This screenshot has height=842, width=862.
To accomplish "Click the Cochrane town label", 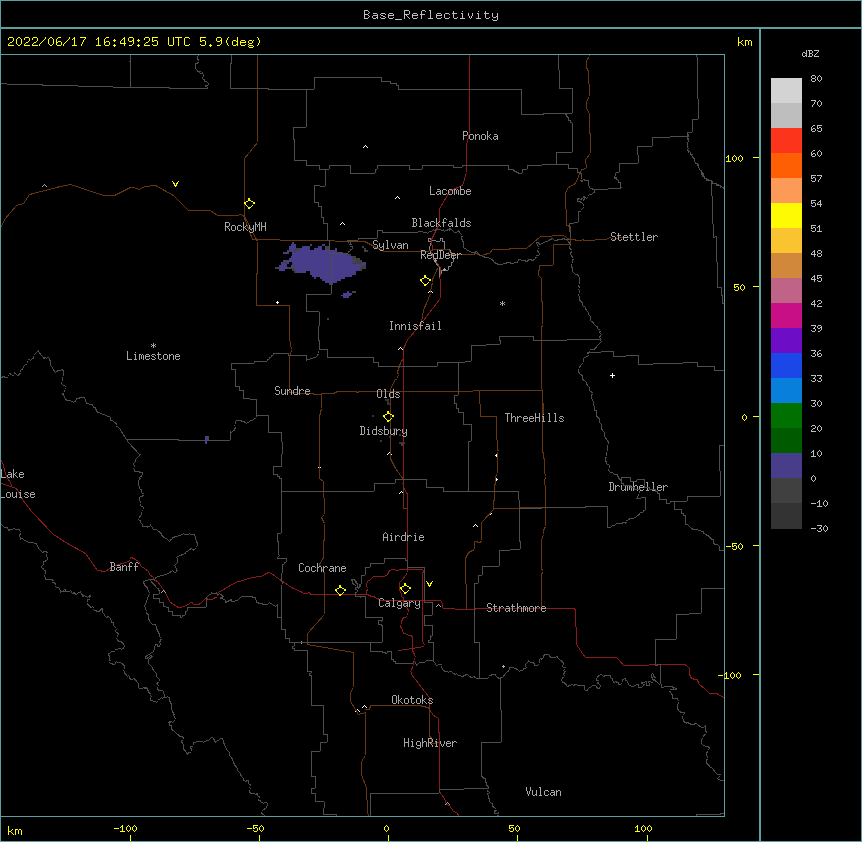I will (322, 568).
